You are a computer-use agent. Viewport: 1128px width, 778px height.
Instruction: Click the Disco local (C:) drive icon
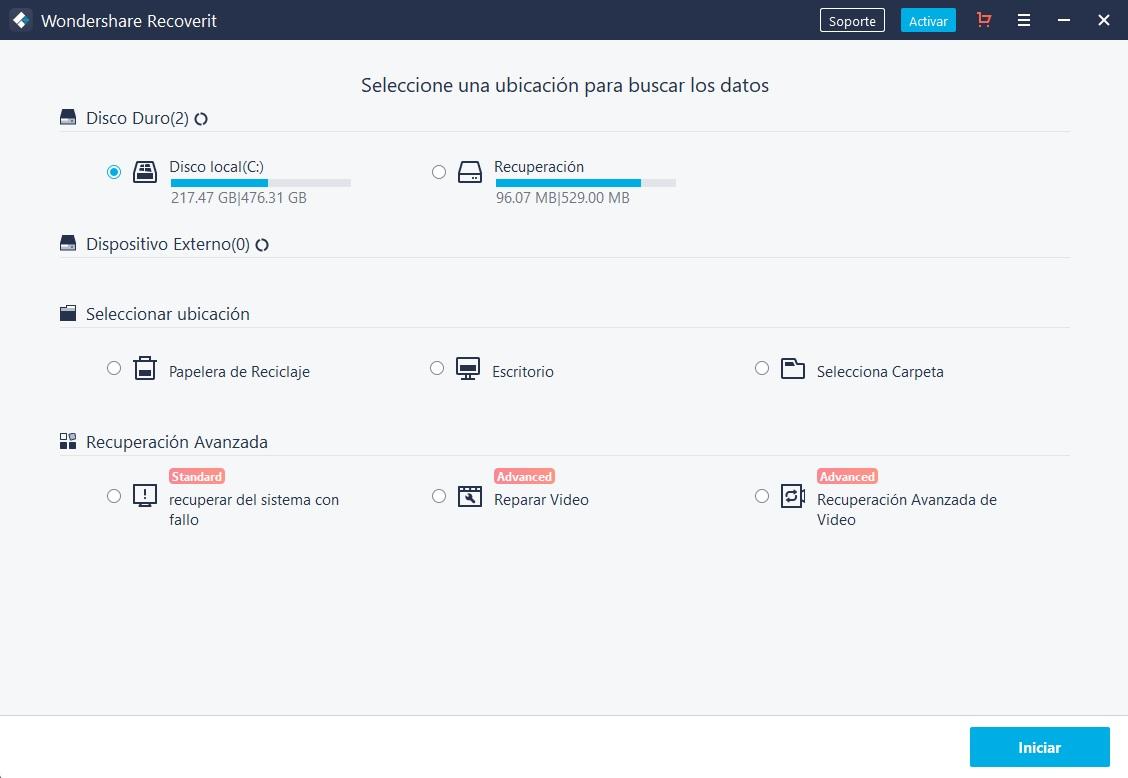145,172
